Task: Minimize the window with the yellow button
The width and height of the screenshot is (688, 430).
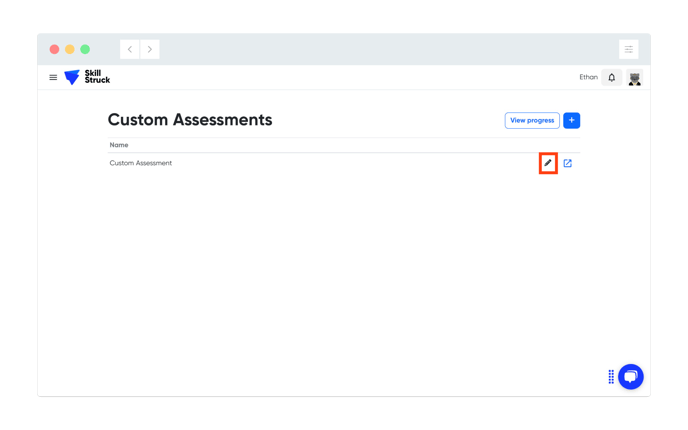Action: coord(70,49)
